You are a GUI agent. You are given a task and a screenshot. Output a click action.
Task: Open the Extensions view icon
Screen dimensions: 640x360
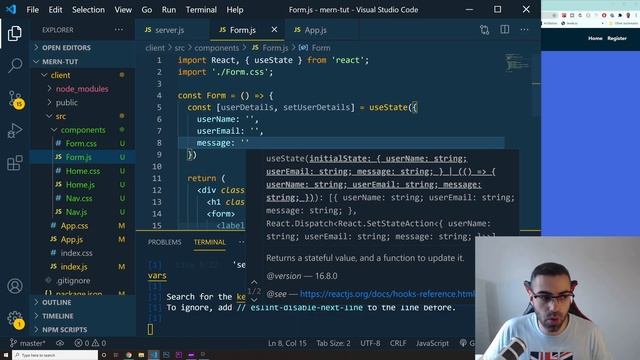point(15,163)
